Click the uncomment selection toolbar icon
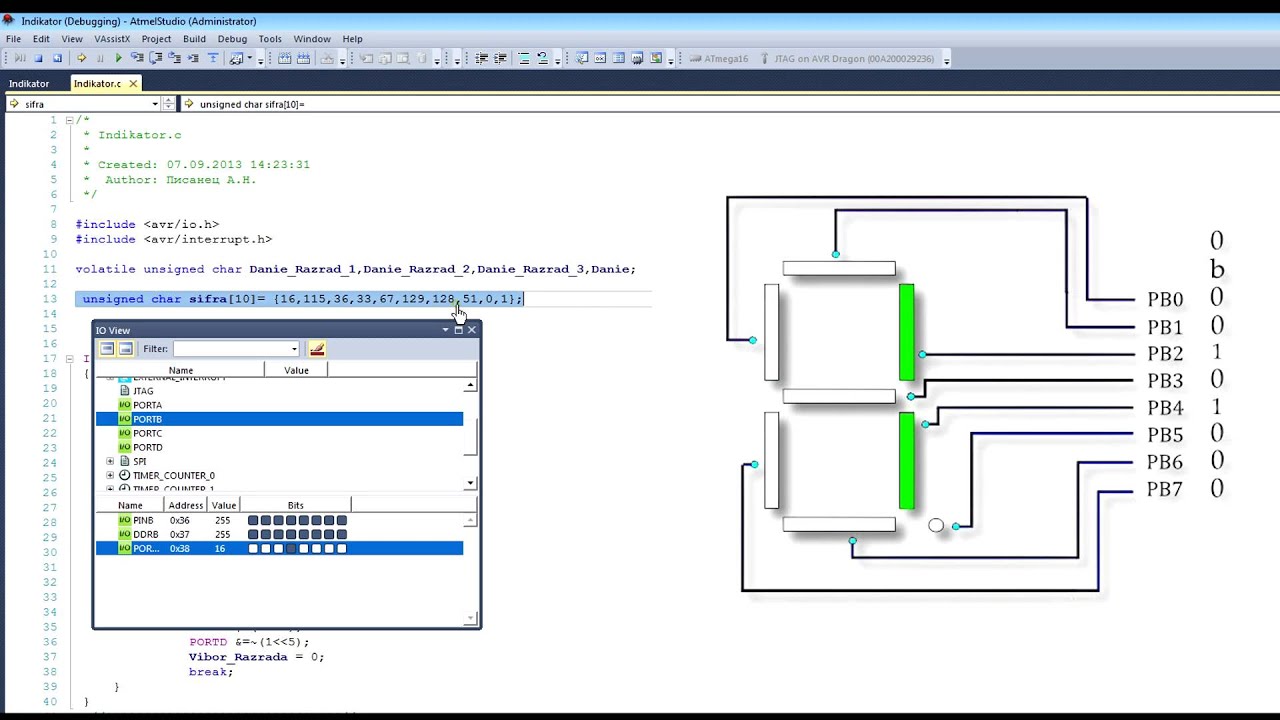 point(542,58)
